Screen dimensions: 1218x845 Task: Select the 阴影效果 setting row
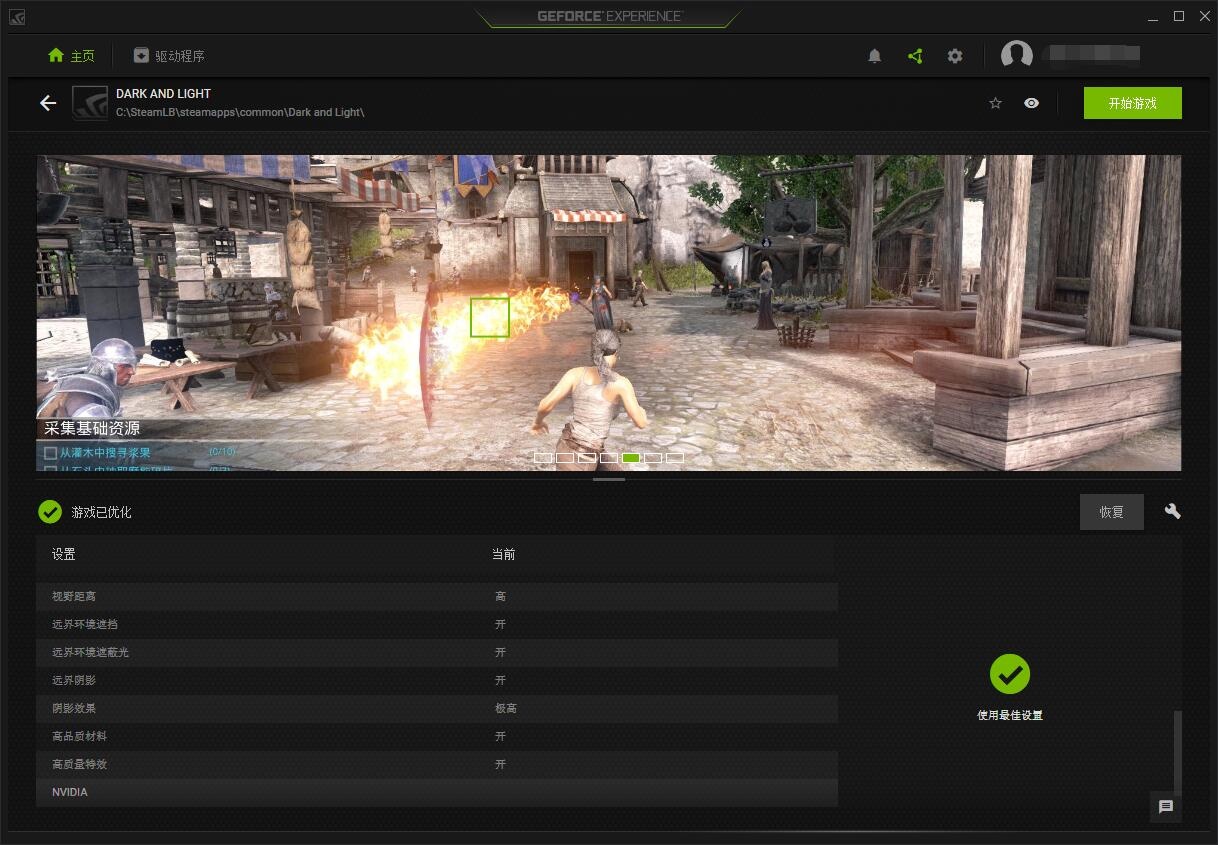click(x=437, y=708)
